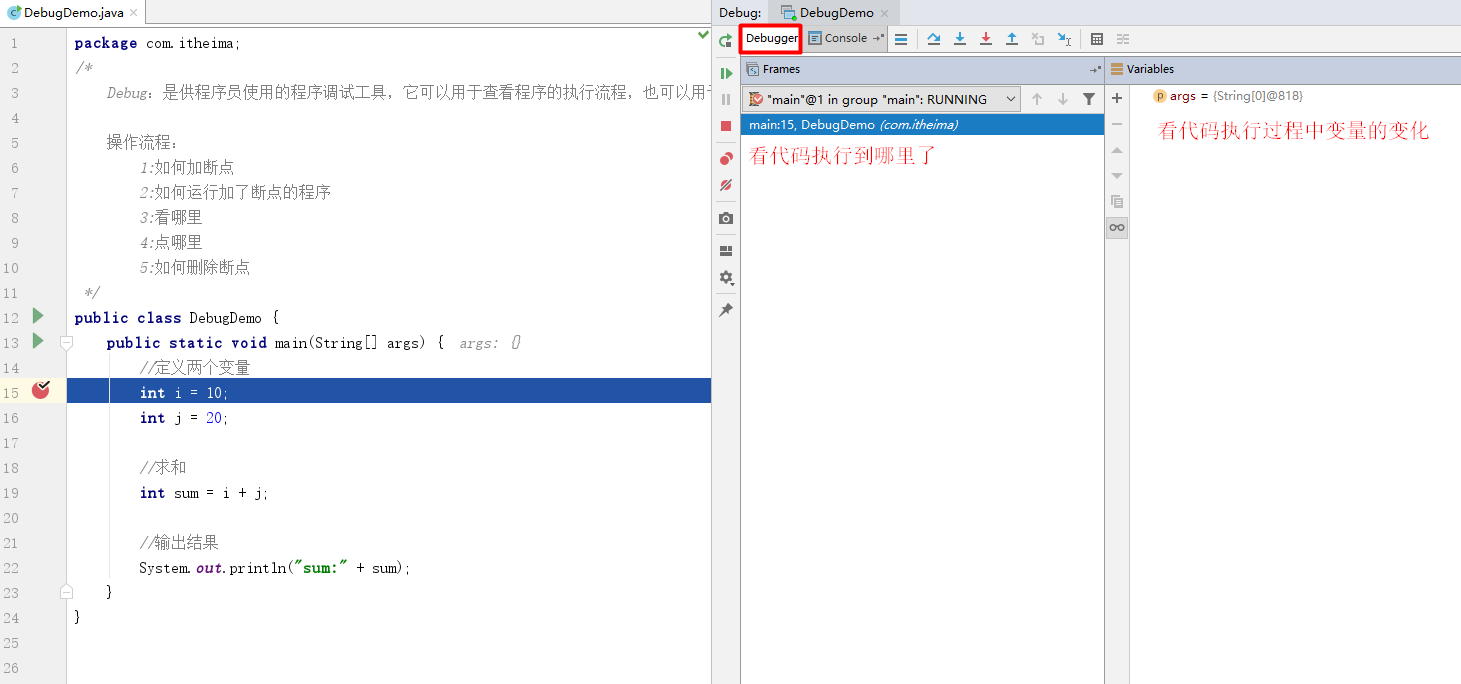Close the DebugDemo debug session tab

[884, 13]
